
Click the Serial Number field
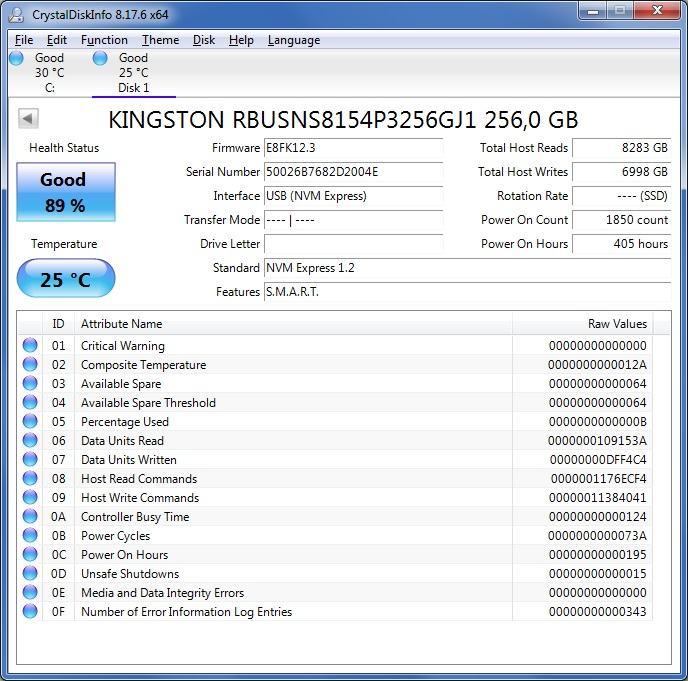click(x=353, y=172)
